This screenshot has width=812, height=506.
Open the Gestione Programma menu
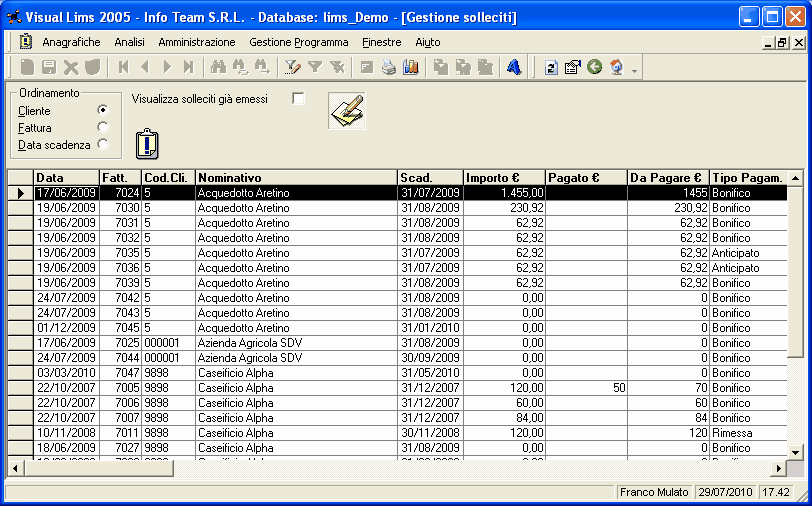click(299, 42)
